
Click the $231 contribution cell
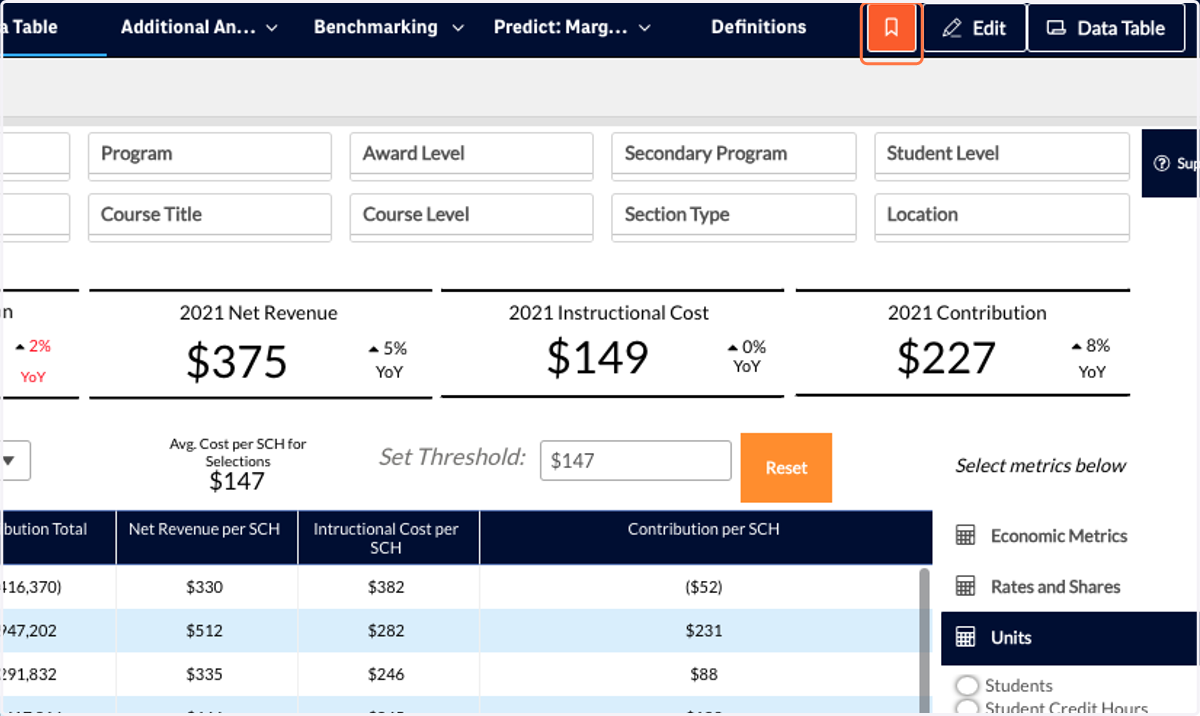pyautogui.click(x=704, y=631)
